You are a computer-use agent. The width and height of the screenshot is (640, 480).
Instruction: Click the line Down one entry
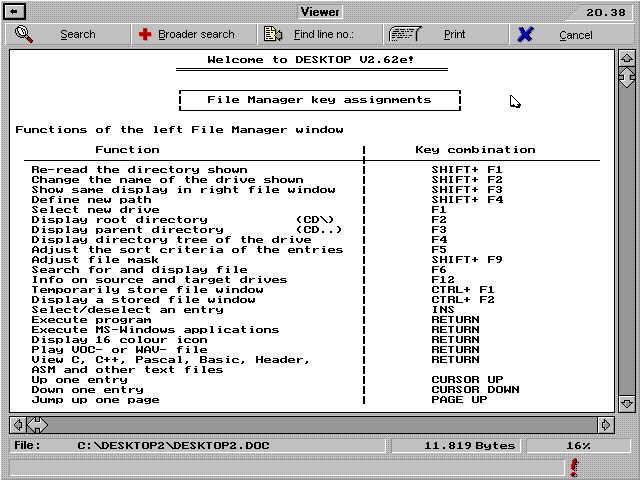(x=87, y=389)
